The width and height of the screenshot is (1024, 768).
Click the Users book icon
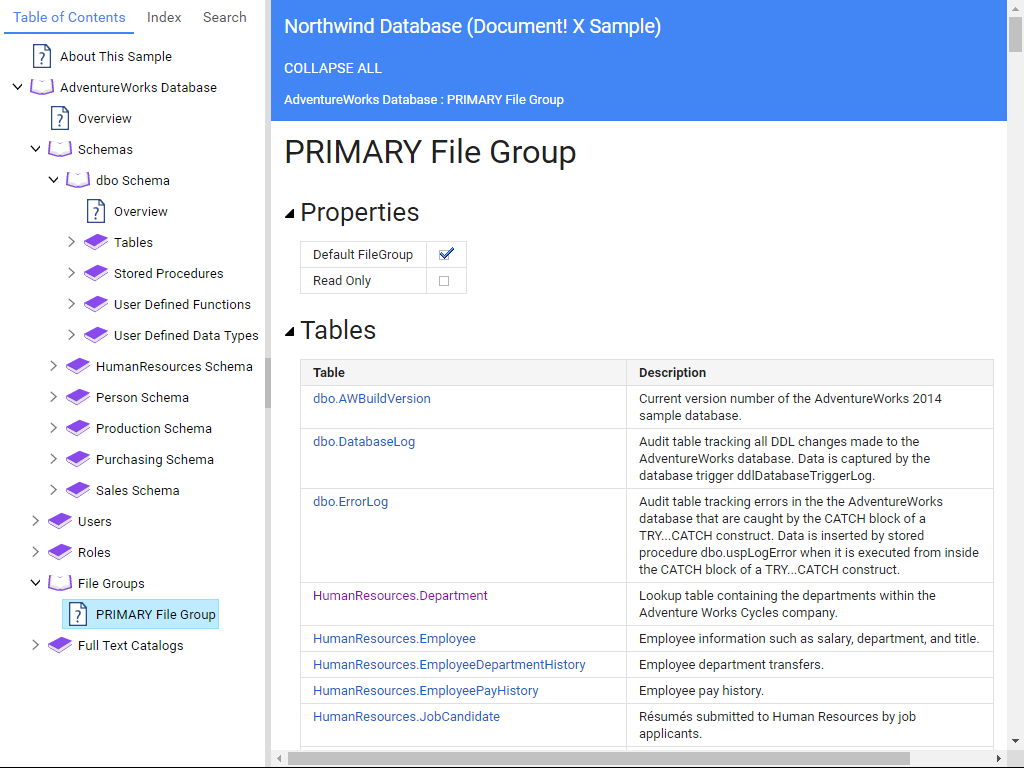click(60, 521)
